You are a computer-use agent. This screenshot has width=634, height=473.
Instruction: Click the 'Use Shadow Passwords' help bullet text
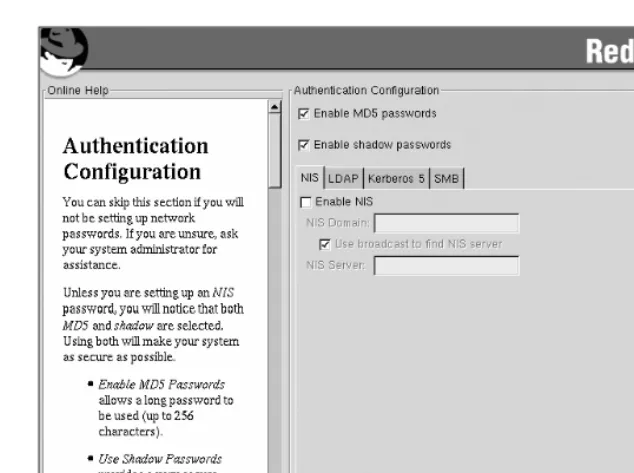160,459
